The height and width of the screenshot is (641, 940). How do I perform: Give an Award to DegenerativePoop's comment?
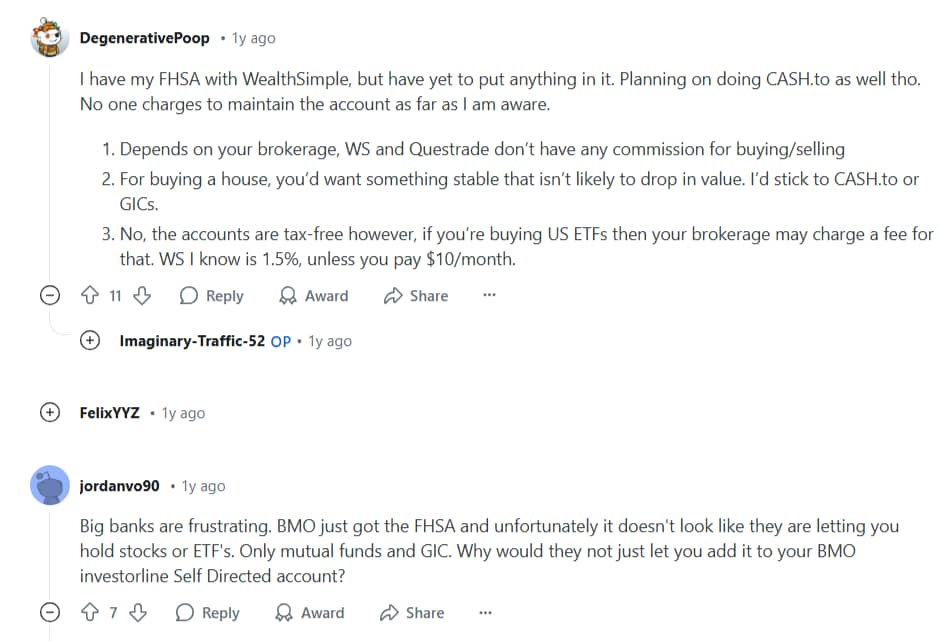pyautogui.click(x=313, y=296)
